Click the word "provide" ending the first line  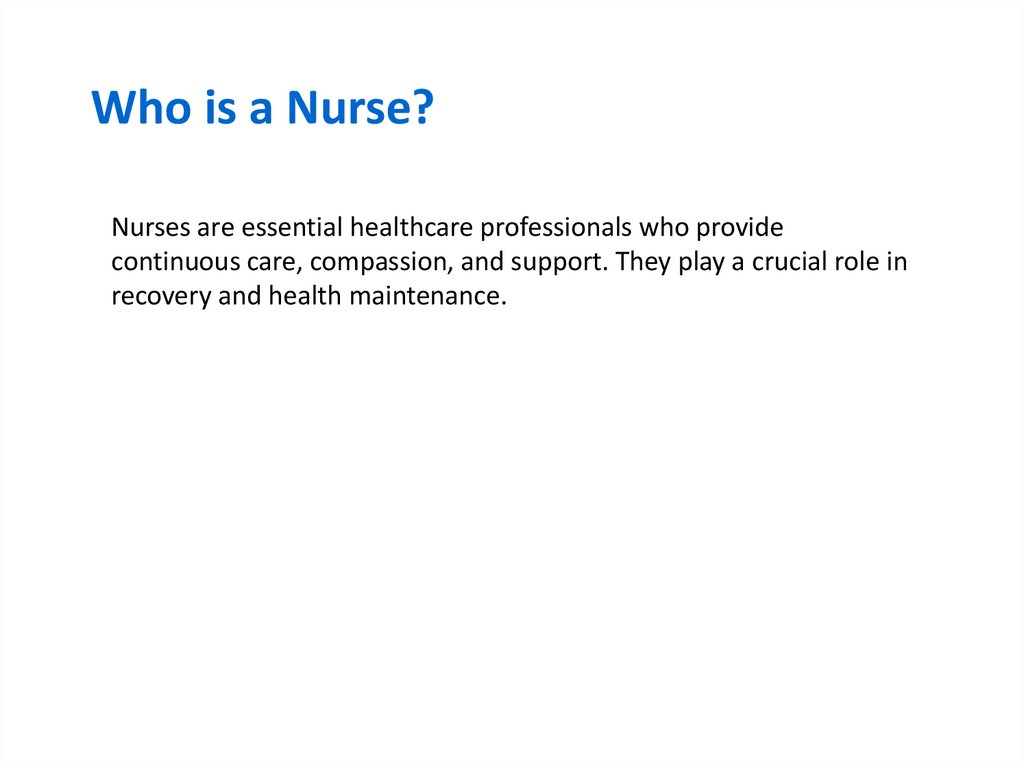741,227
